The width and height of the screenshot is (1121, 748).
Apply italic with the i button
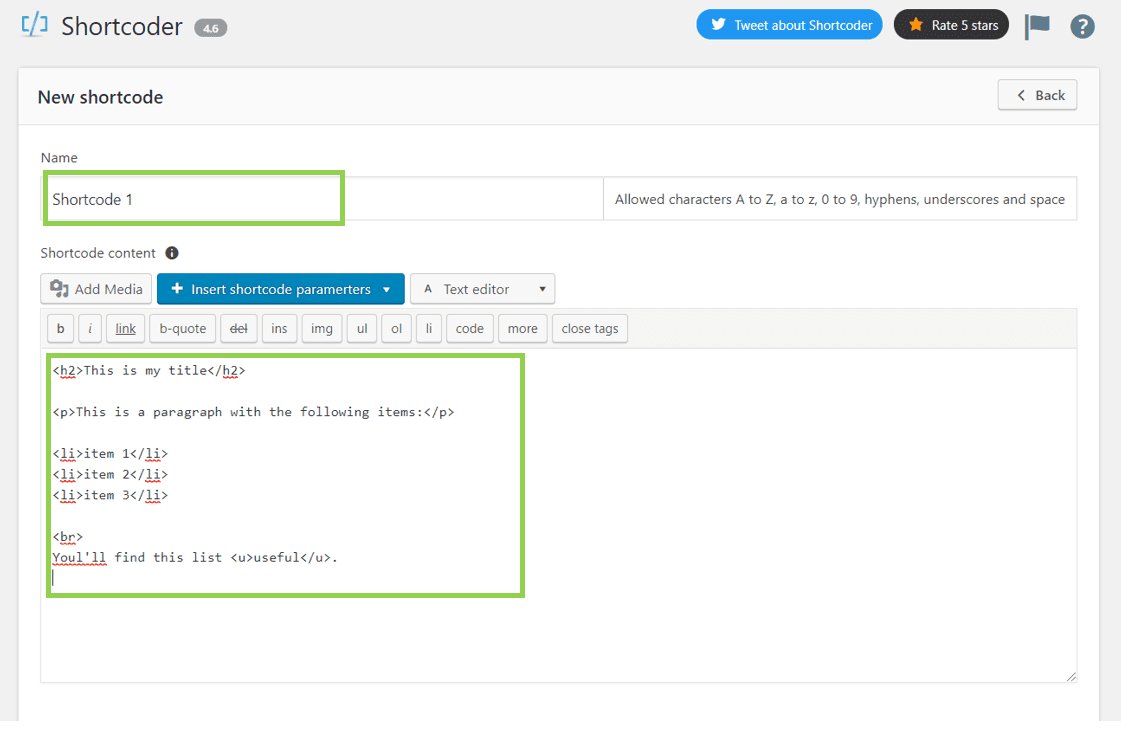pos(89,328)
